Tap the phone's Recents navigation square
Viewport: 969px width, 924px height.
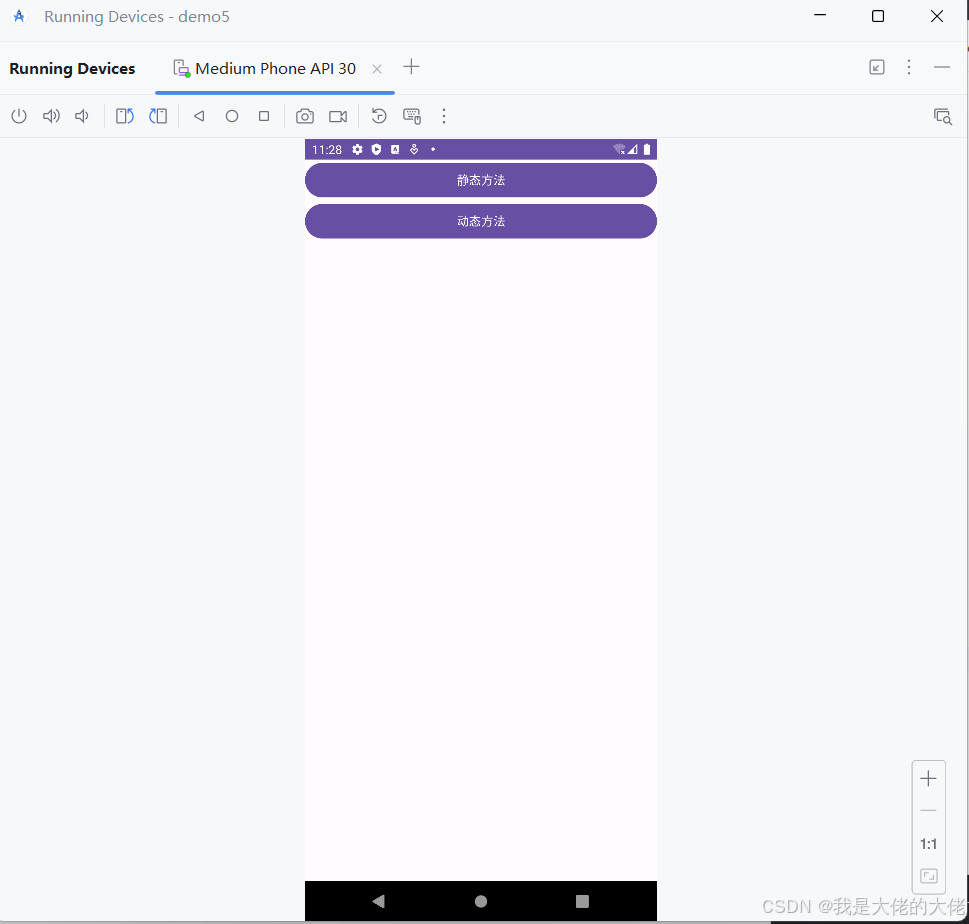(x=582, y=901)
